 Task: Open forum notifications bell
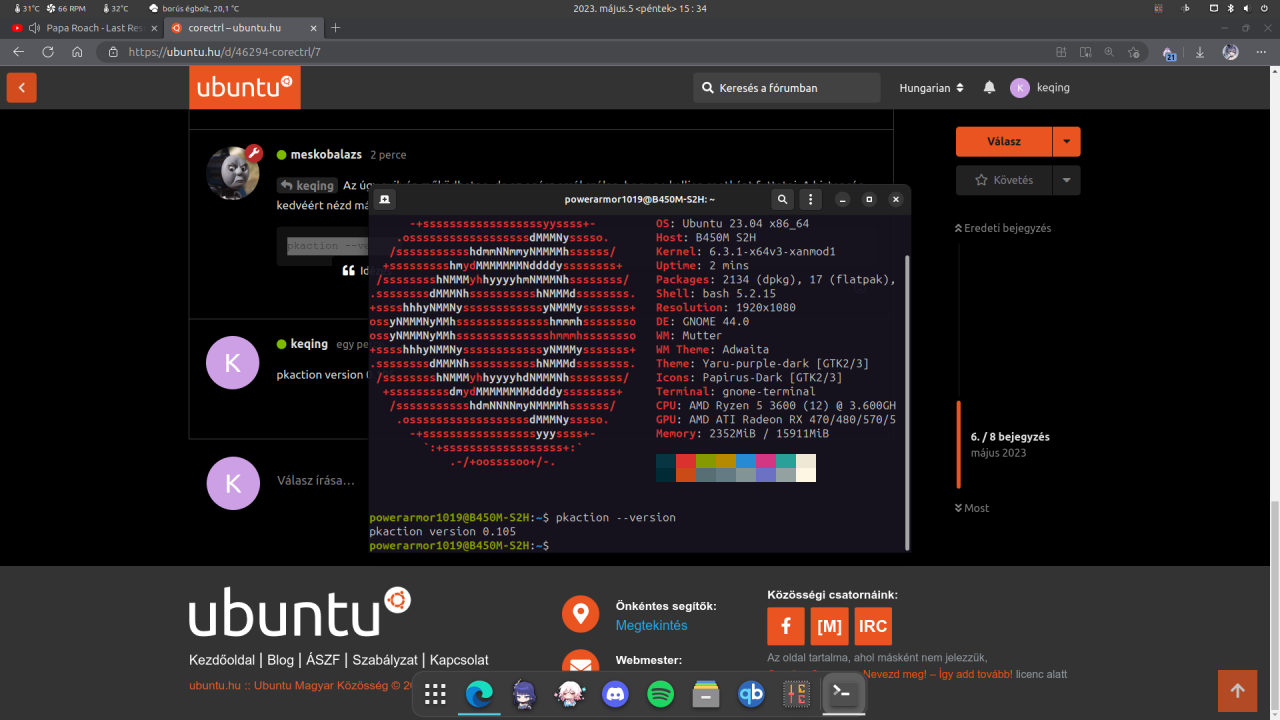click(x=989, y=88)
